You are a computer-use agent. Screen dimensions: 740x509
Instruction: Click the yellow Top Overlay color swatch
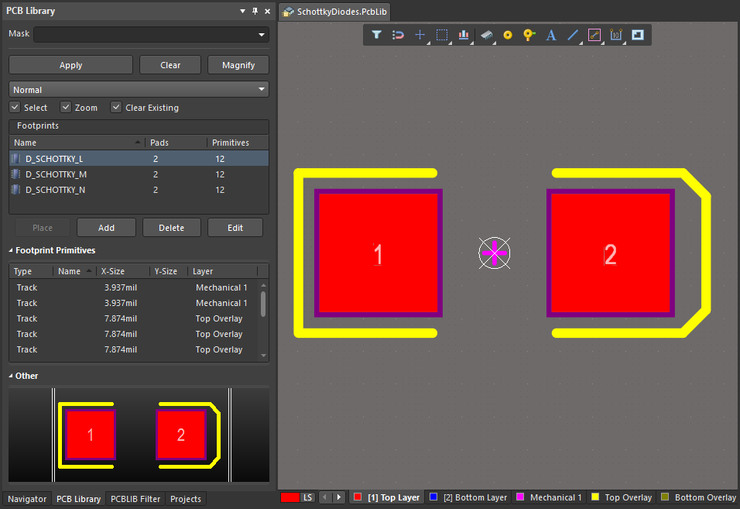(x=595, y=497)
